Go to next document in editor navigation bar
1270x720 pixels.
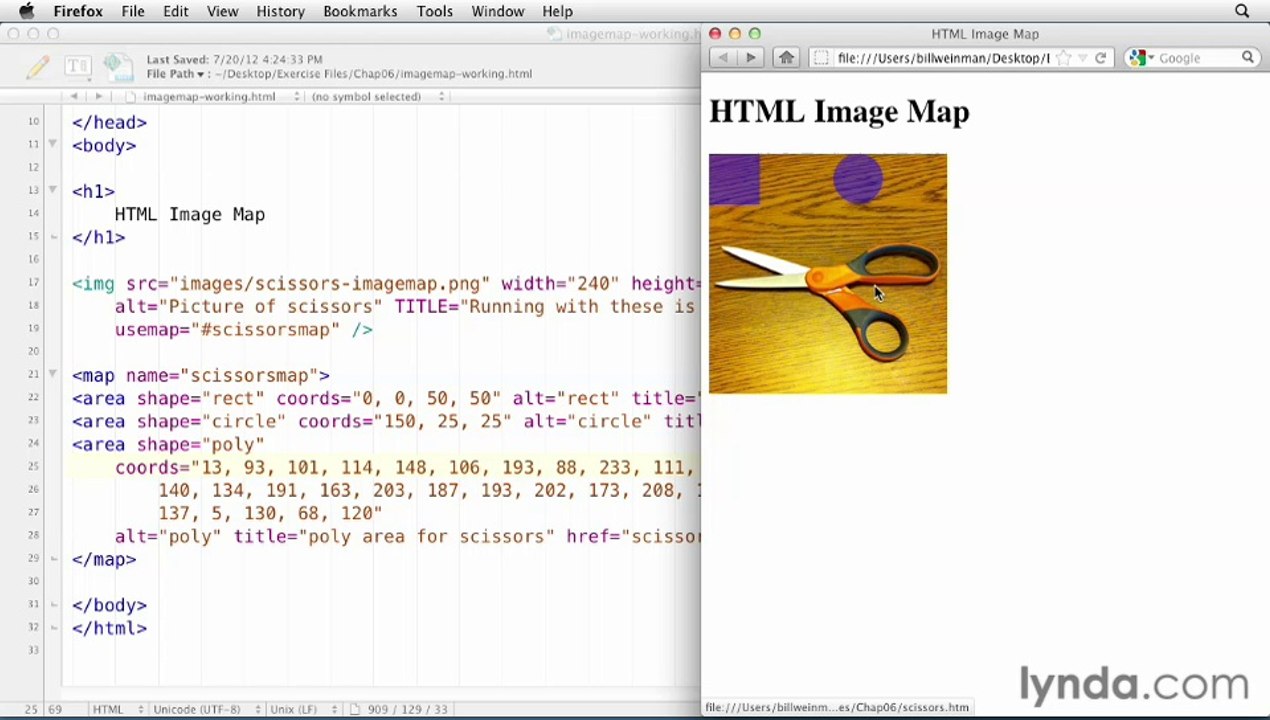click(98, 96)
